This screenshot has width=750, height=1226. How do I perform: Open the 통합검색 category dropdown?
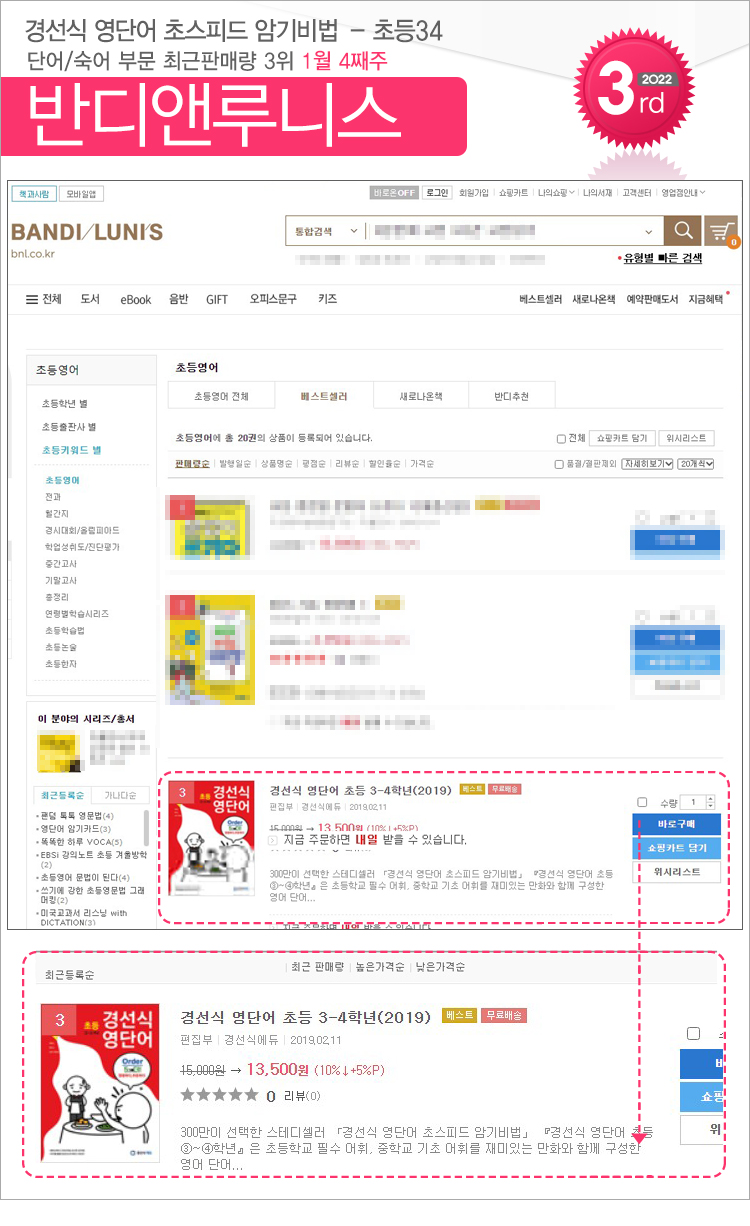click(x=325, y=231)
